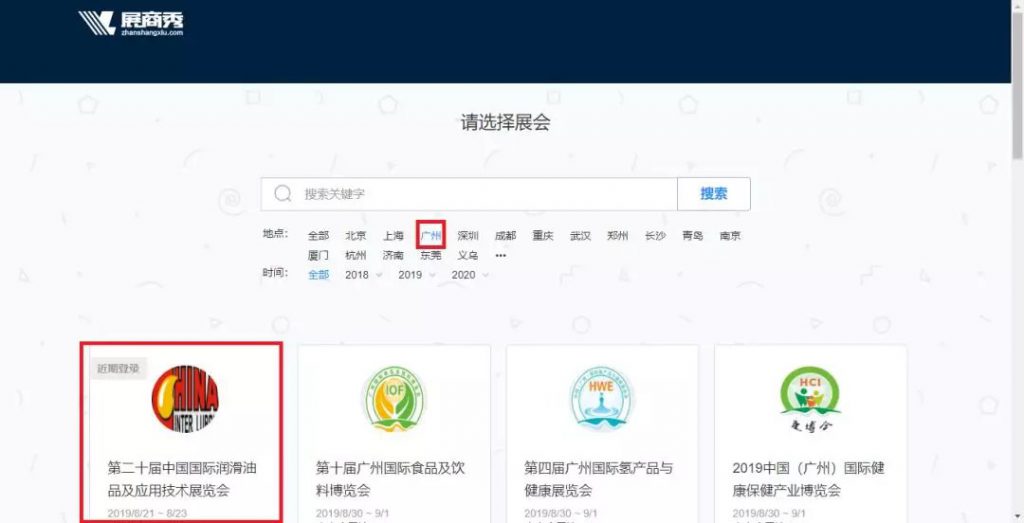Screen dimensions: 1024x523
Task: Filter exhibitions by 厦门
Action: (x=319, y=255)
